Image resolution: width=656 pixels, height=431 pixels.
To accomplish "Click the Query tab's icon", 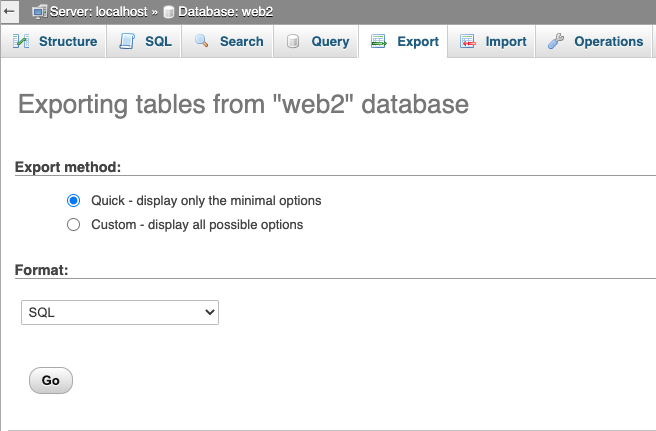I will pos(293,42).
